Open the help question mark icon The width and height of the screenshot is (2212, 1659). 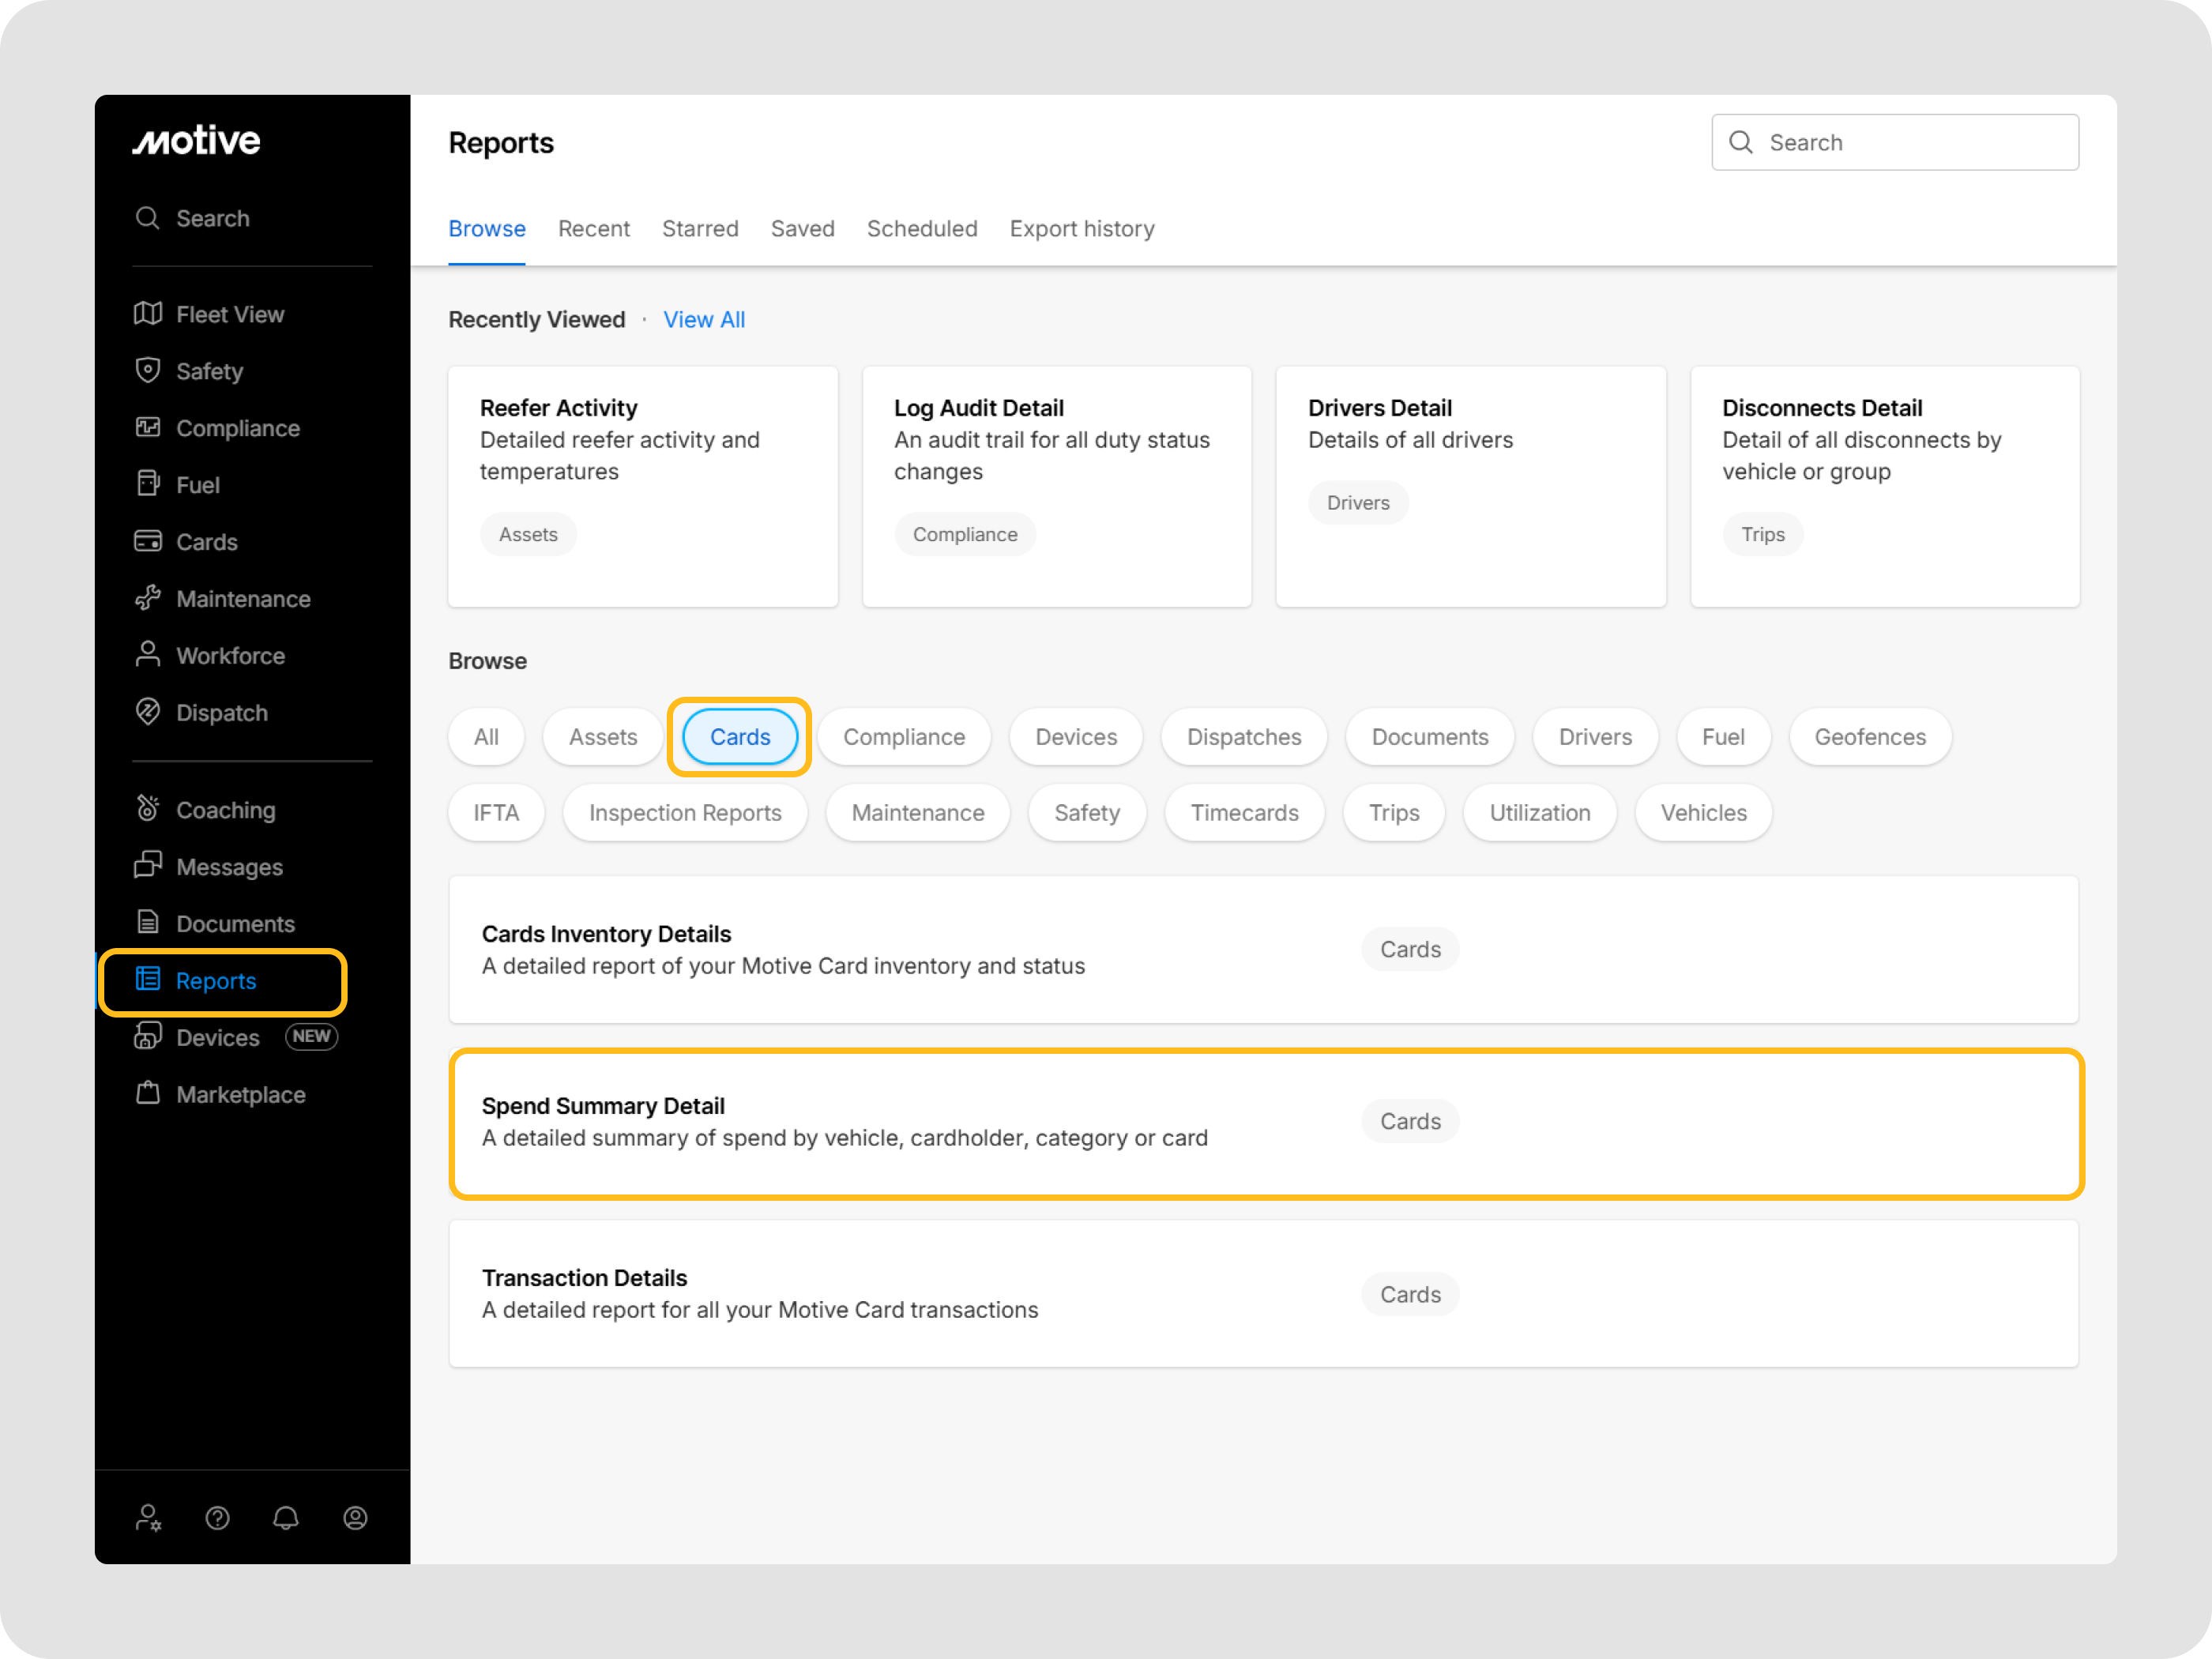click(217, 1518)
